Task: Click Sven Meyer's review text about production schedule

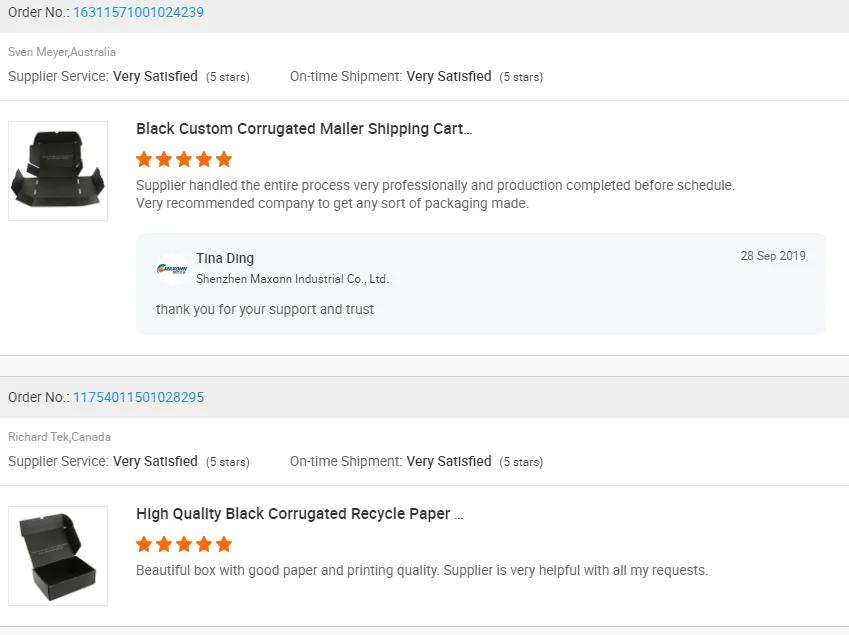Action: coord(435,194)
